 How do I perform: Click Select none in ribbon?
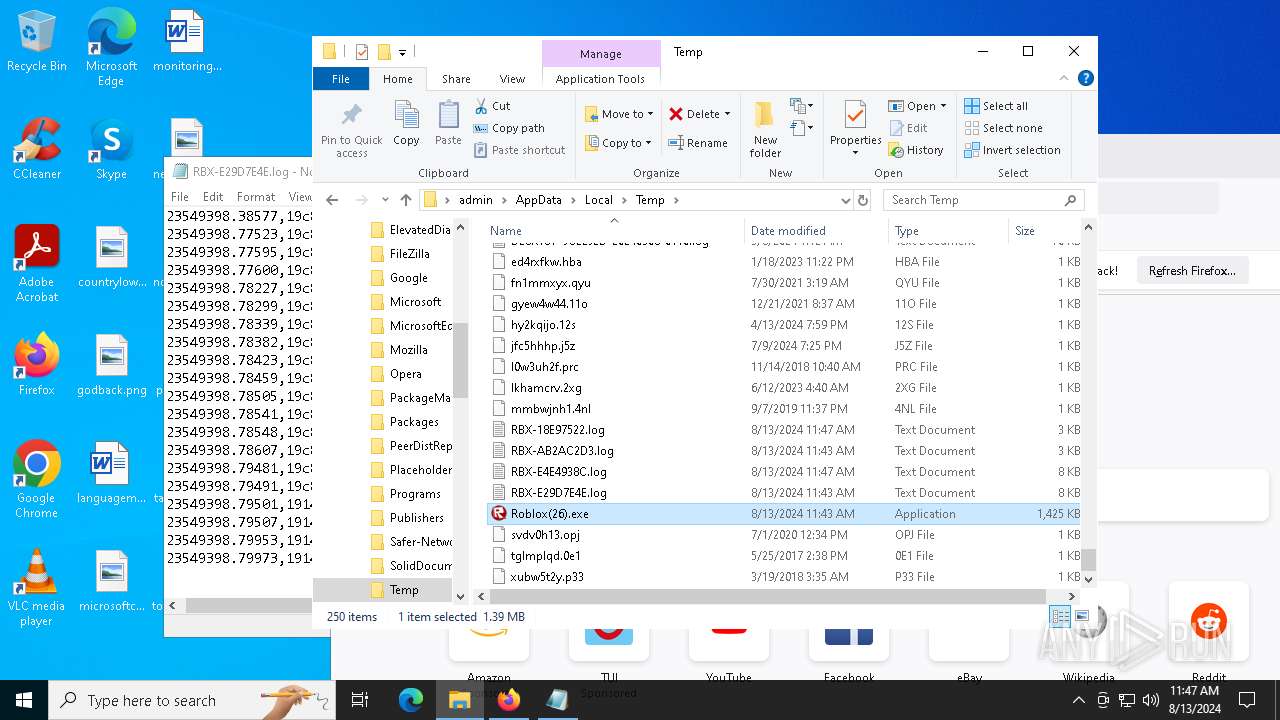pyautogui.click(x=1003, y=128)
